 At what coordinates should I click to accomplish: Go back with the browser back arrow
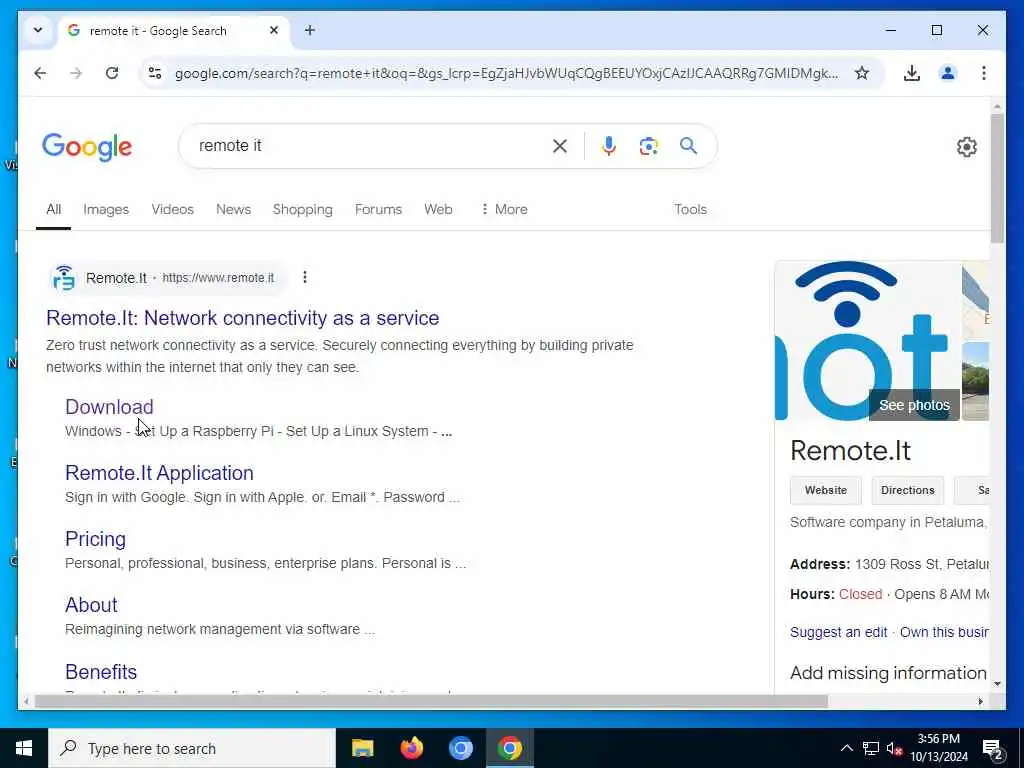tap(40, 73)
